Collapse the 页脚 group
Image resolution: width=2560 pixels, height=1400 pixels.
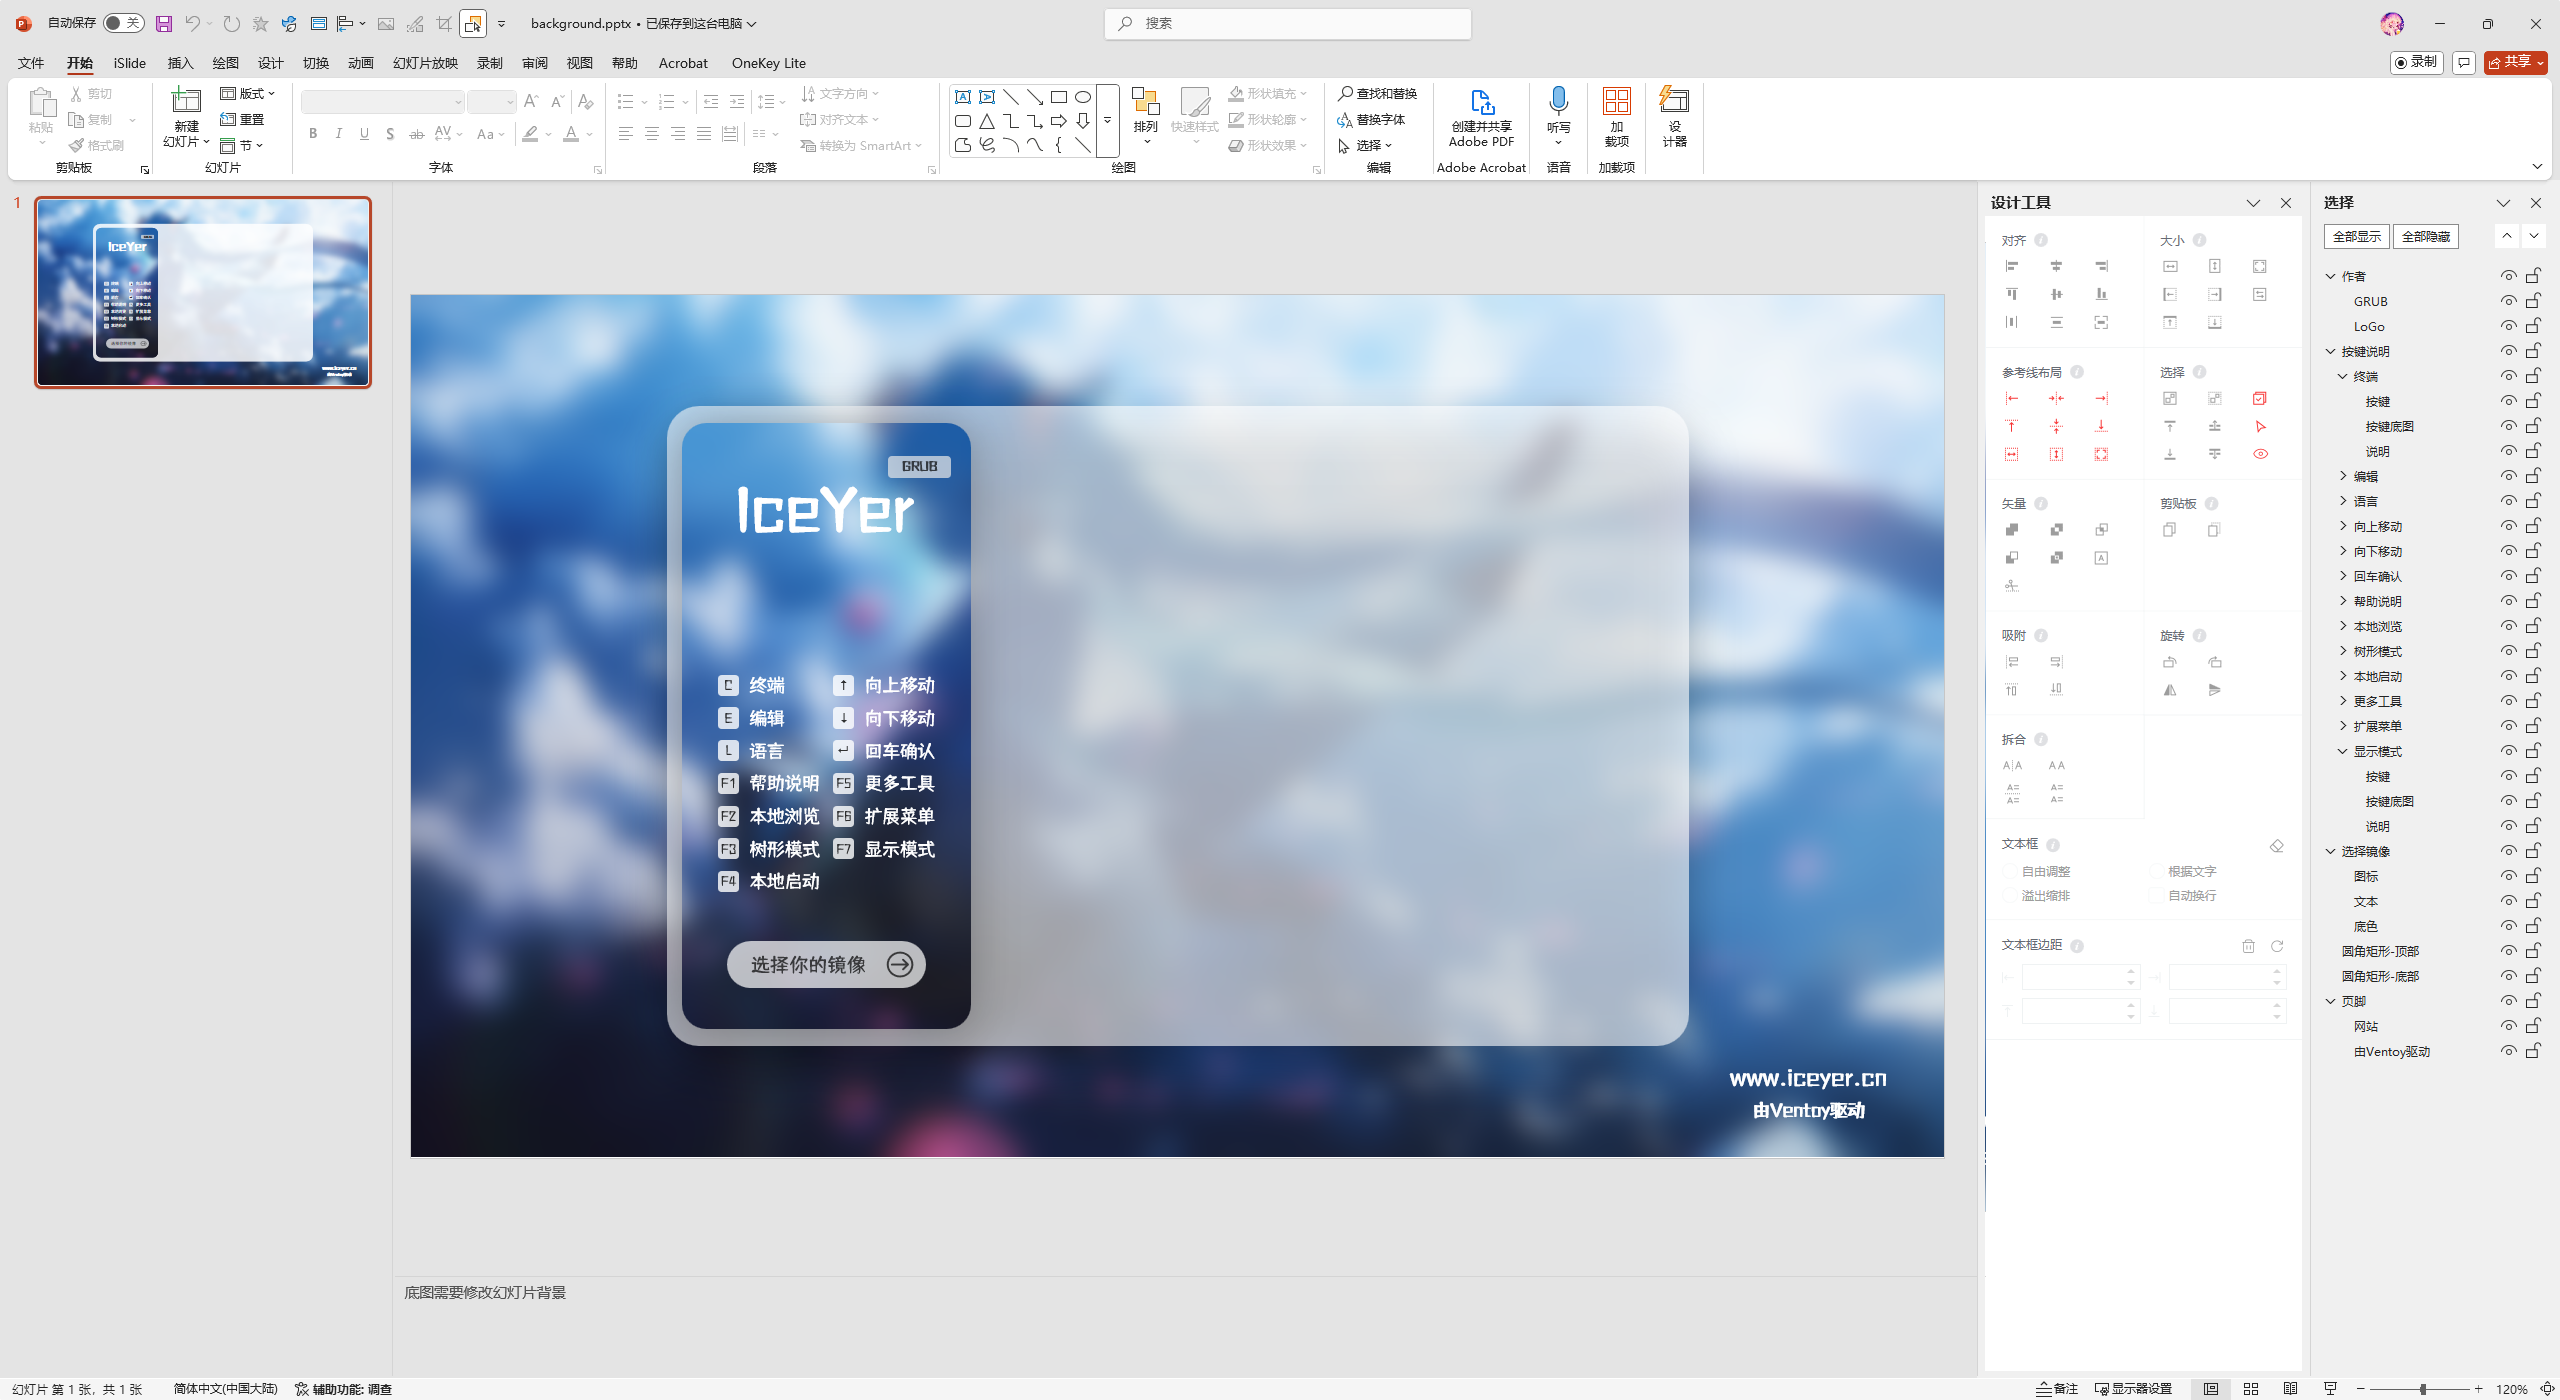[x=2331, y=1001]
